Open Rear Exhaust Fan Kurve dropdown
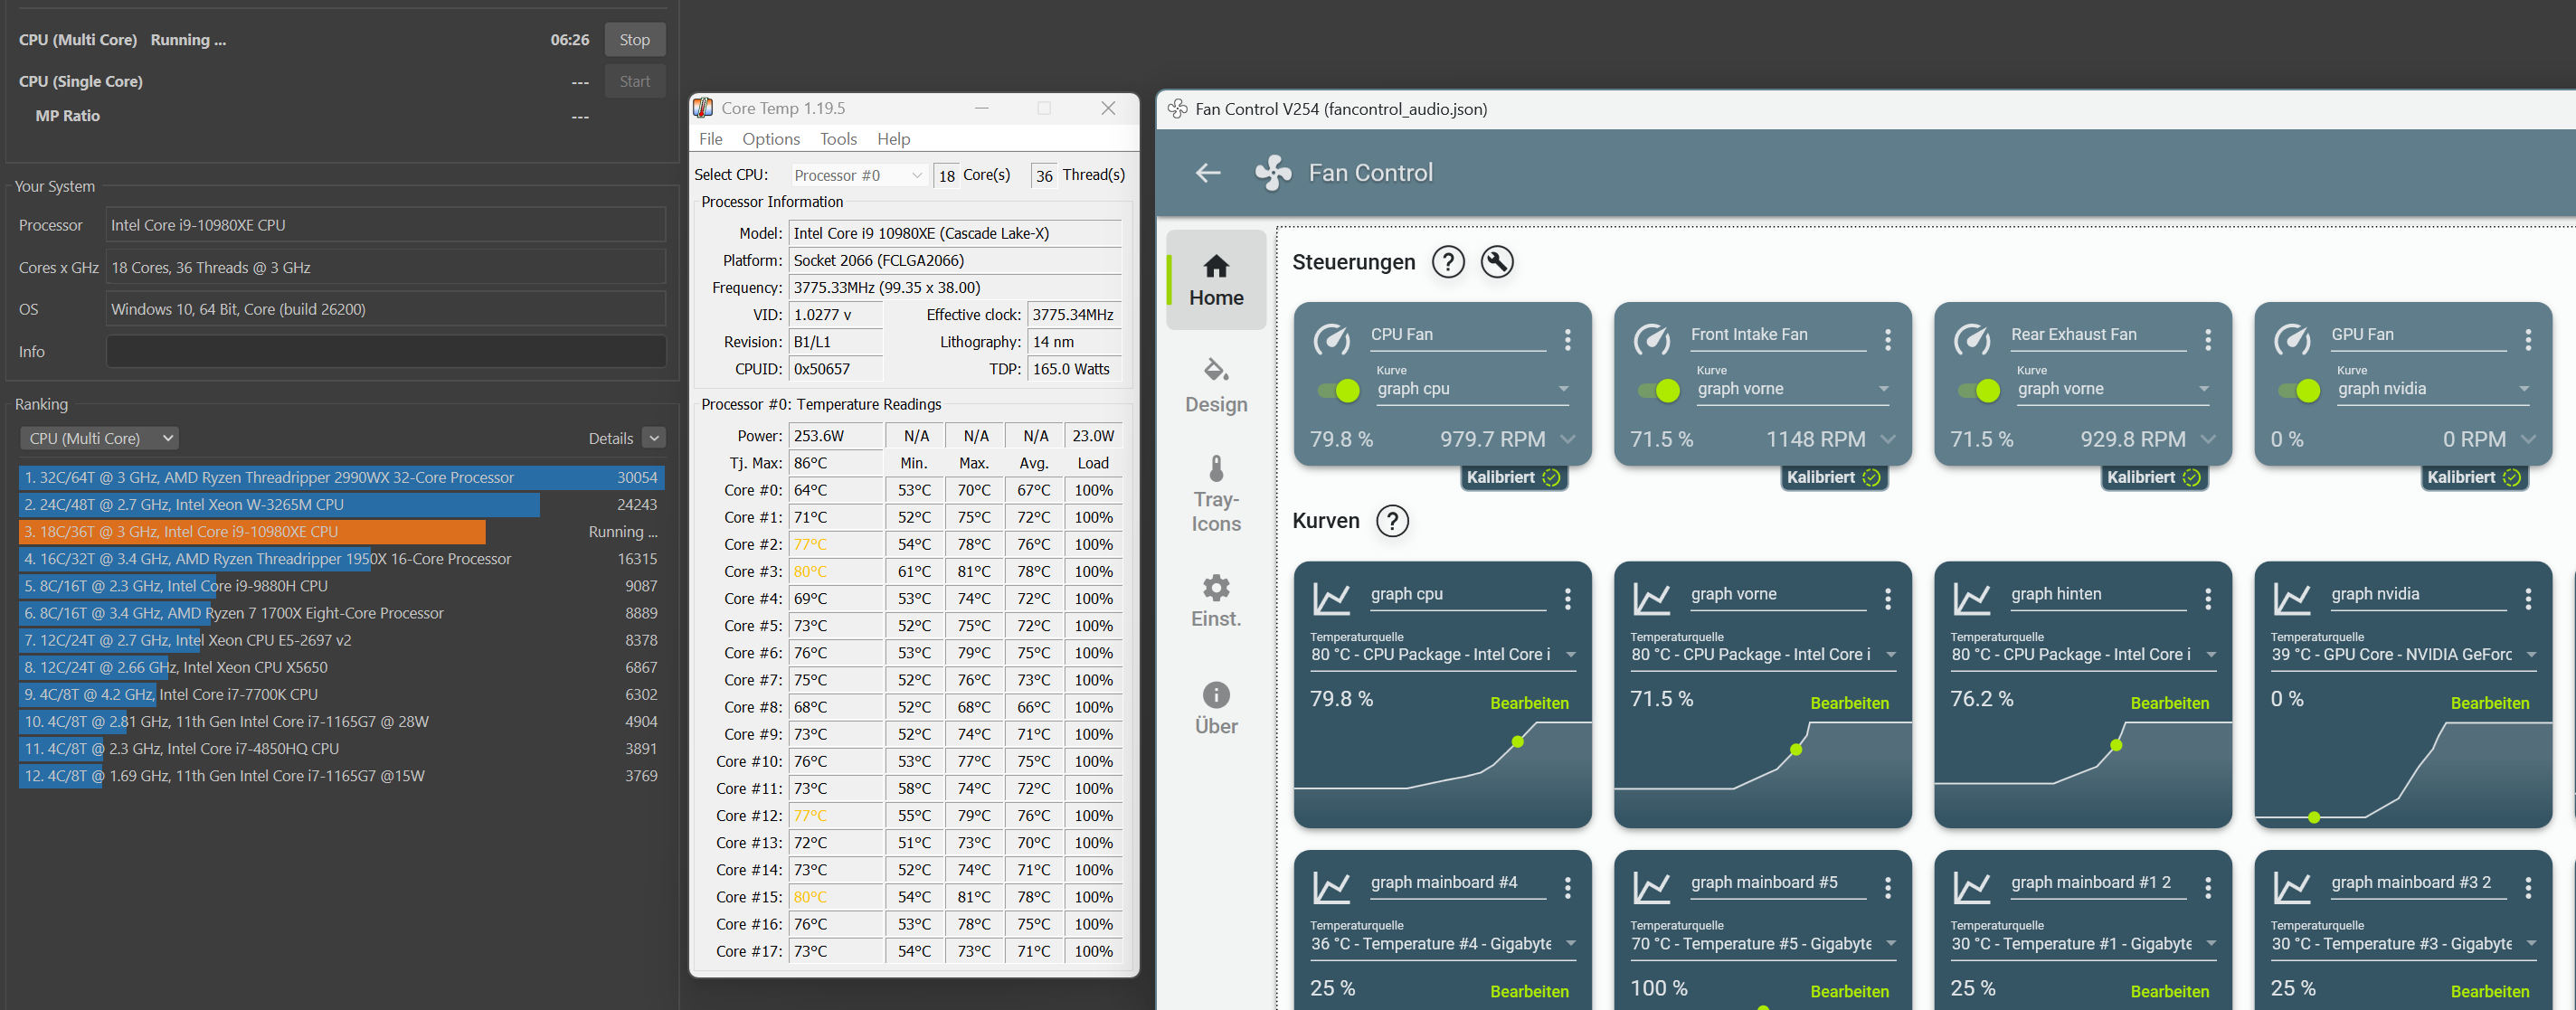 click(2112, 389)
